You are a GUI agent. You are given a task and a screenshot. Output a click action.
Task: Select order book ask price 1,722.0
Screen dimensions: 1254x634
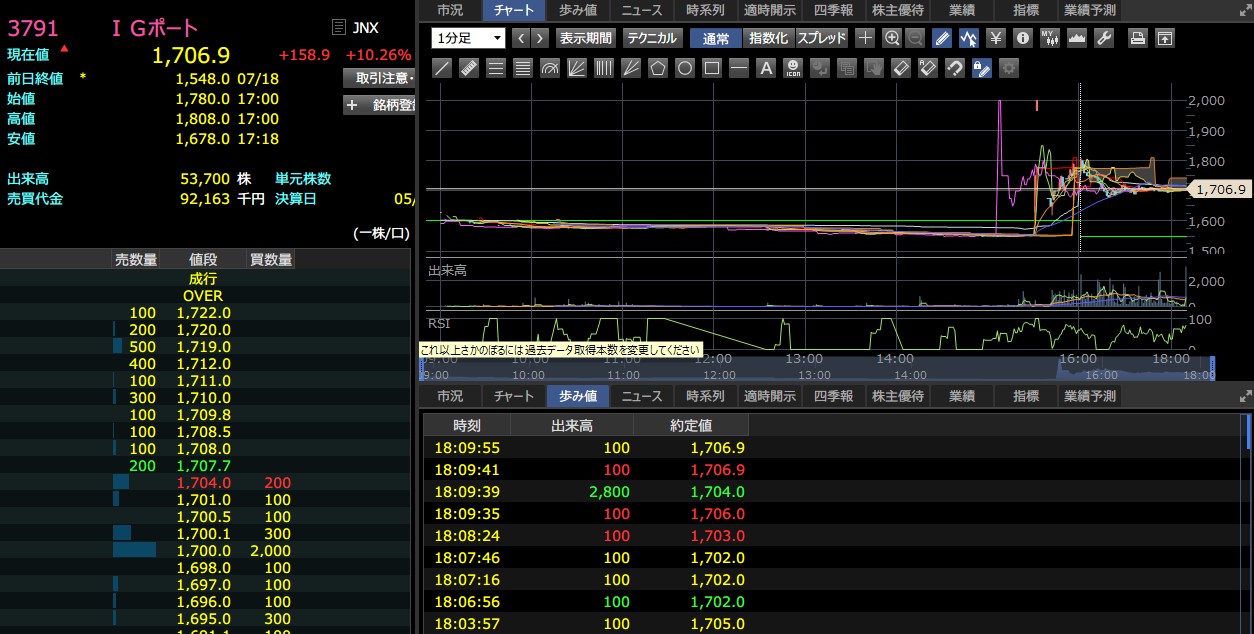204,313
